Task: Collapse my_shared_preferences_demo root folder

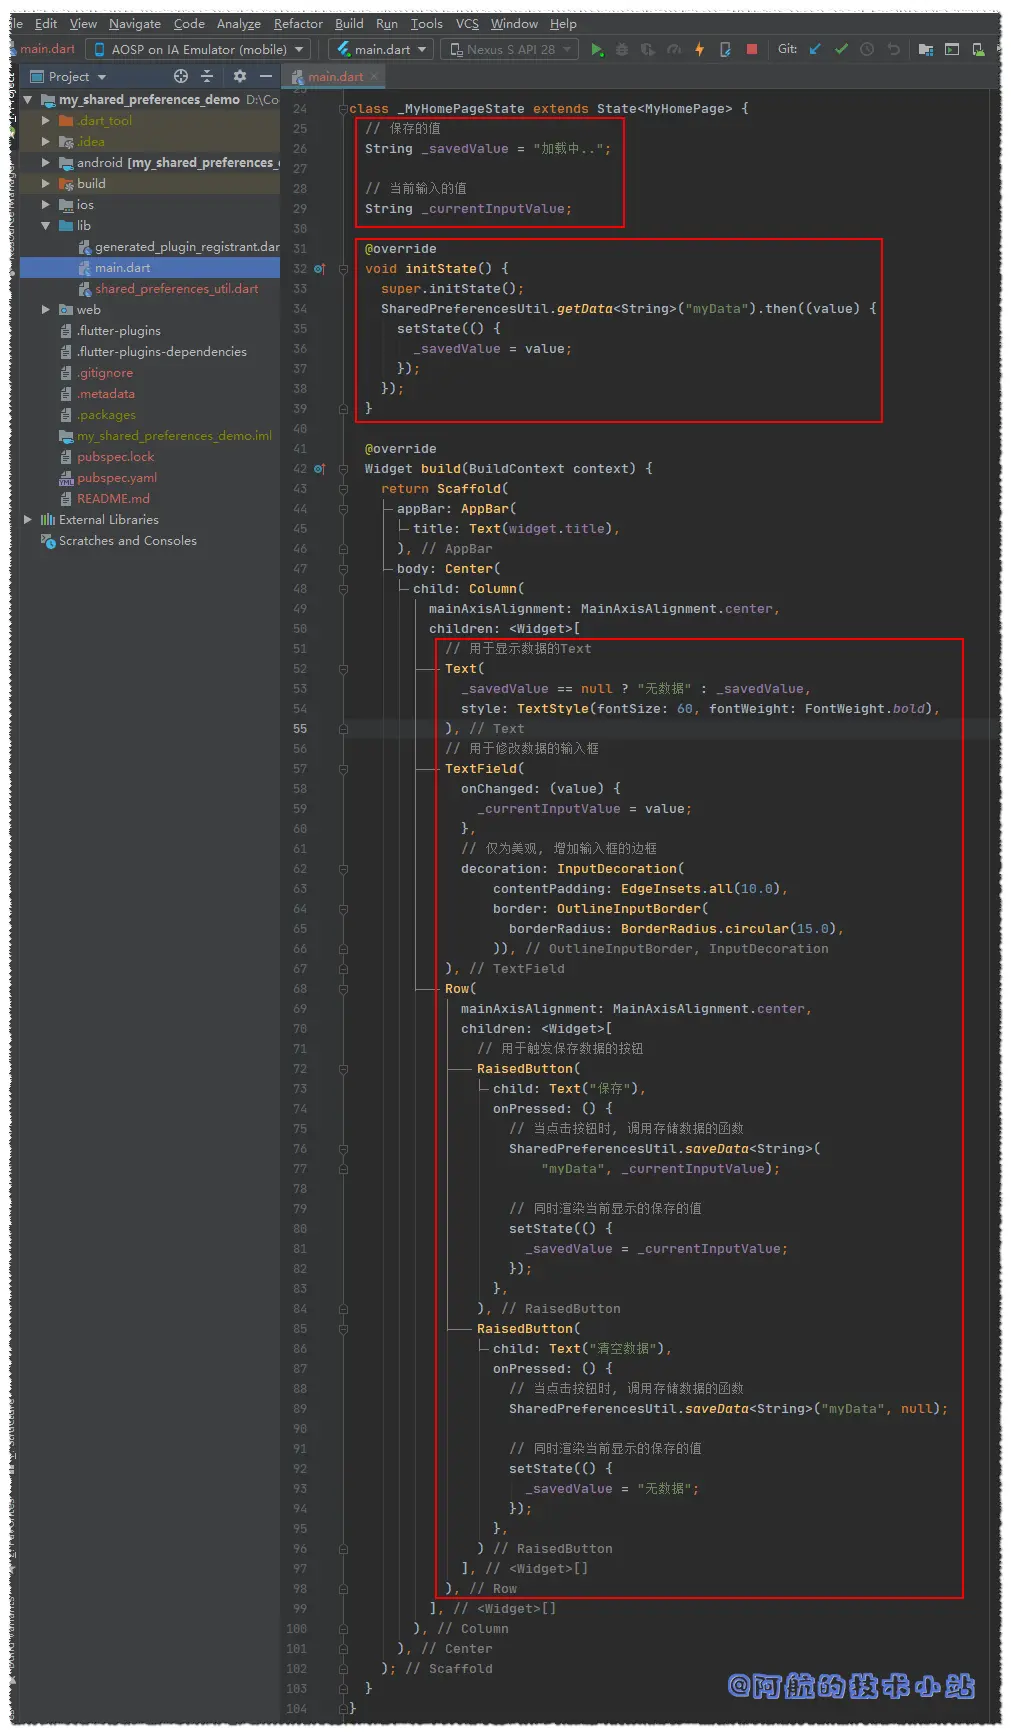Action: (x=28, y=100)
